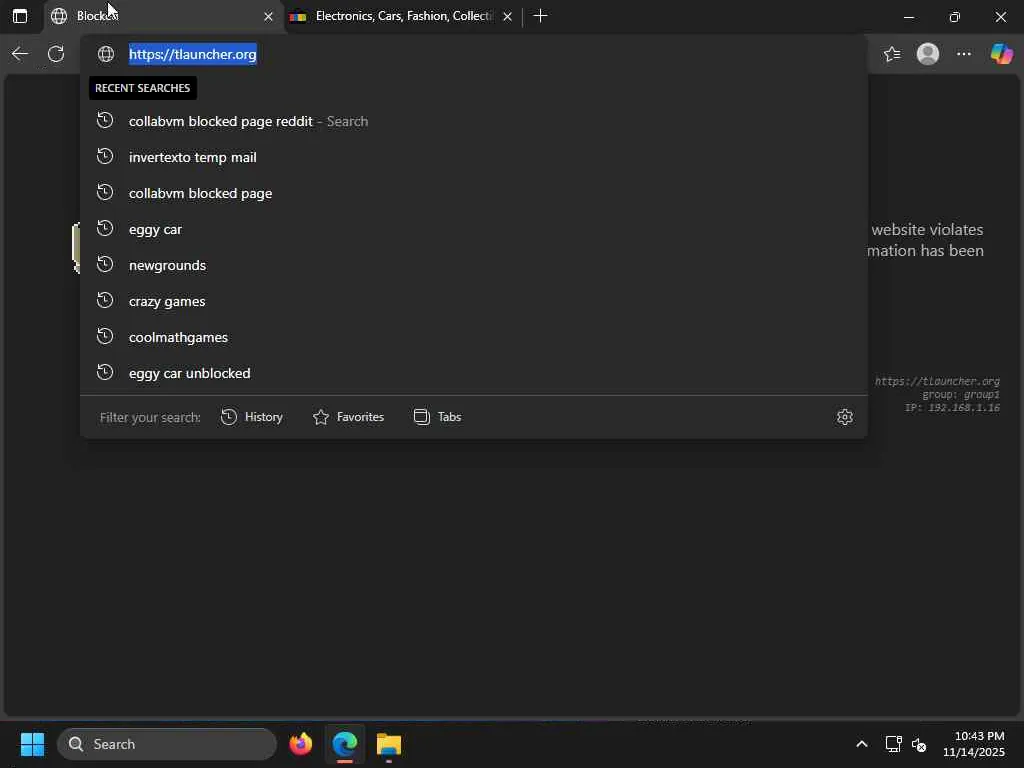Click the 'https://tlauncher.org' blocked page text

pos(937,381)
